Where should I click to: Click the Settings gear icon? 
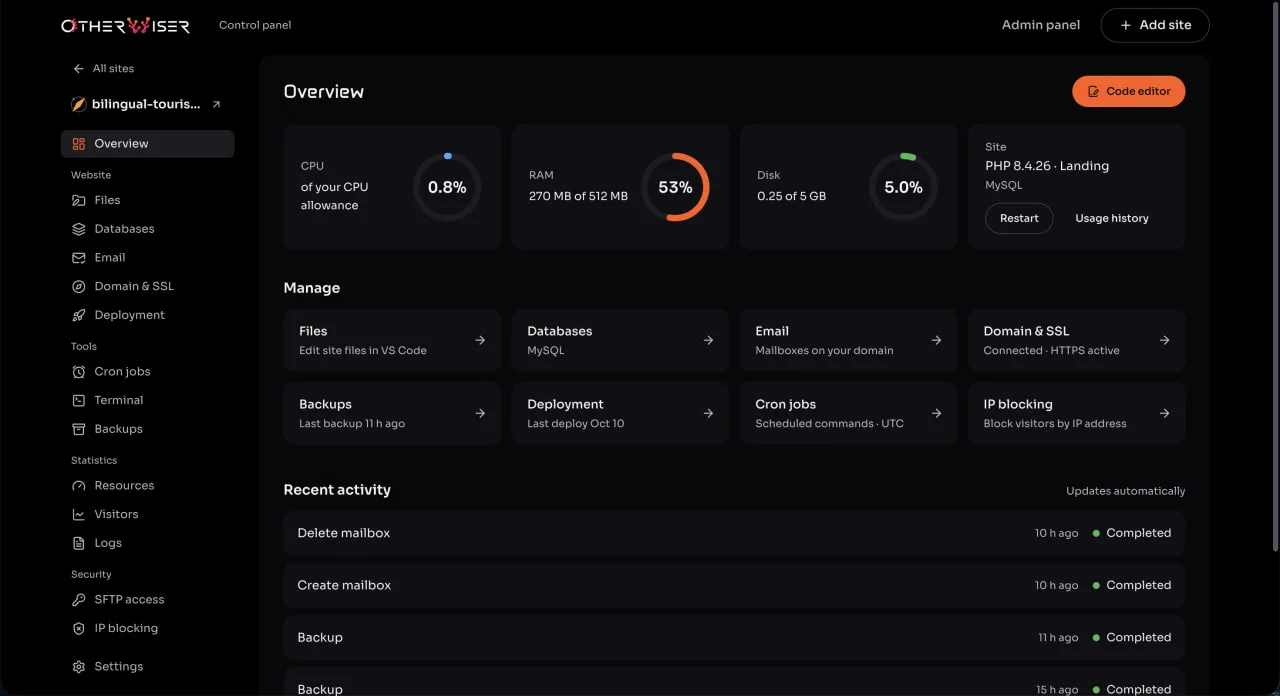pos(79,667)
